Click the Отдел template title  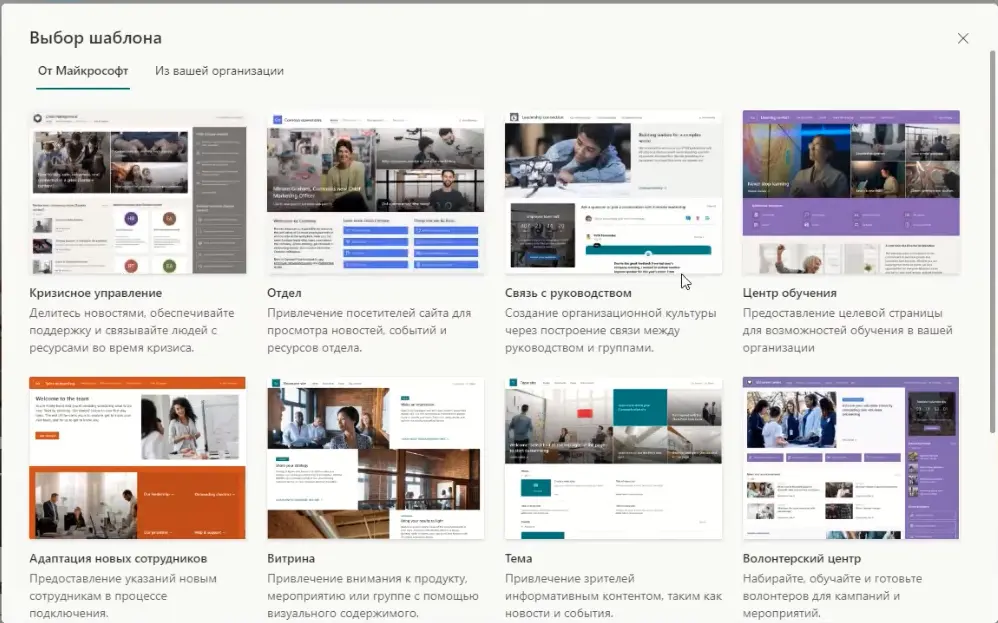(284, 293)
